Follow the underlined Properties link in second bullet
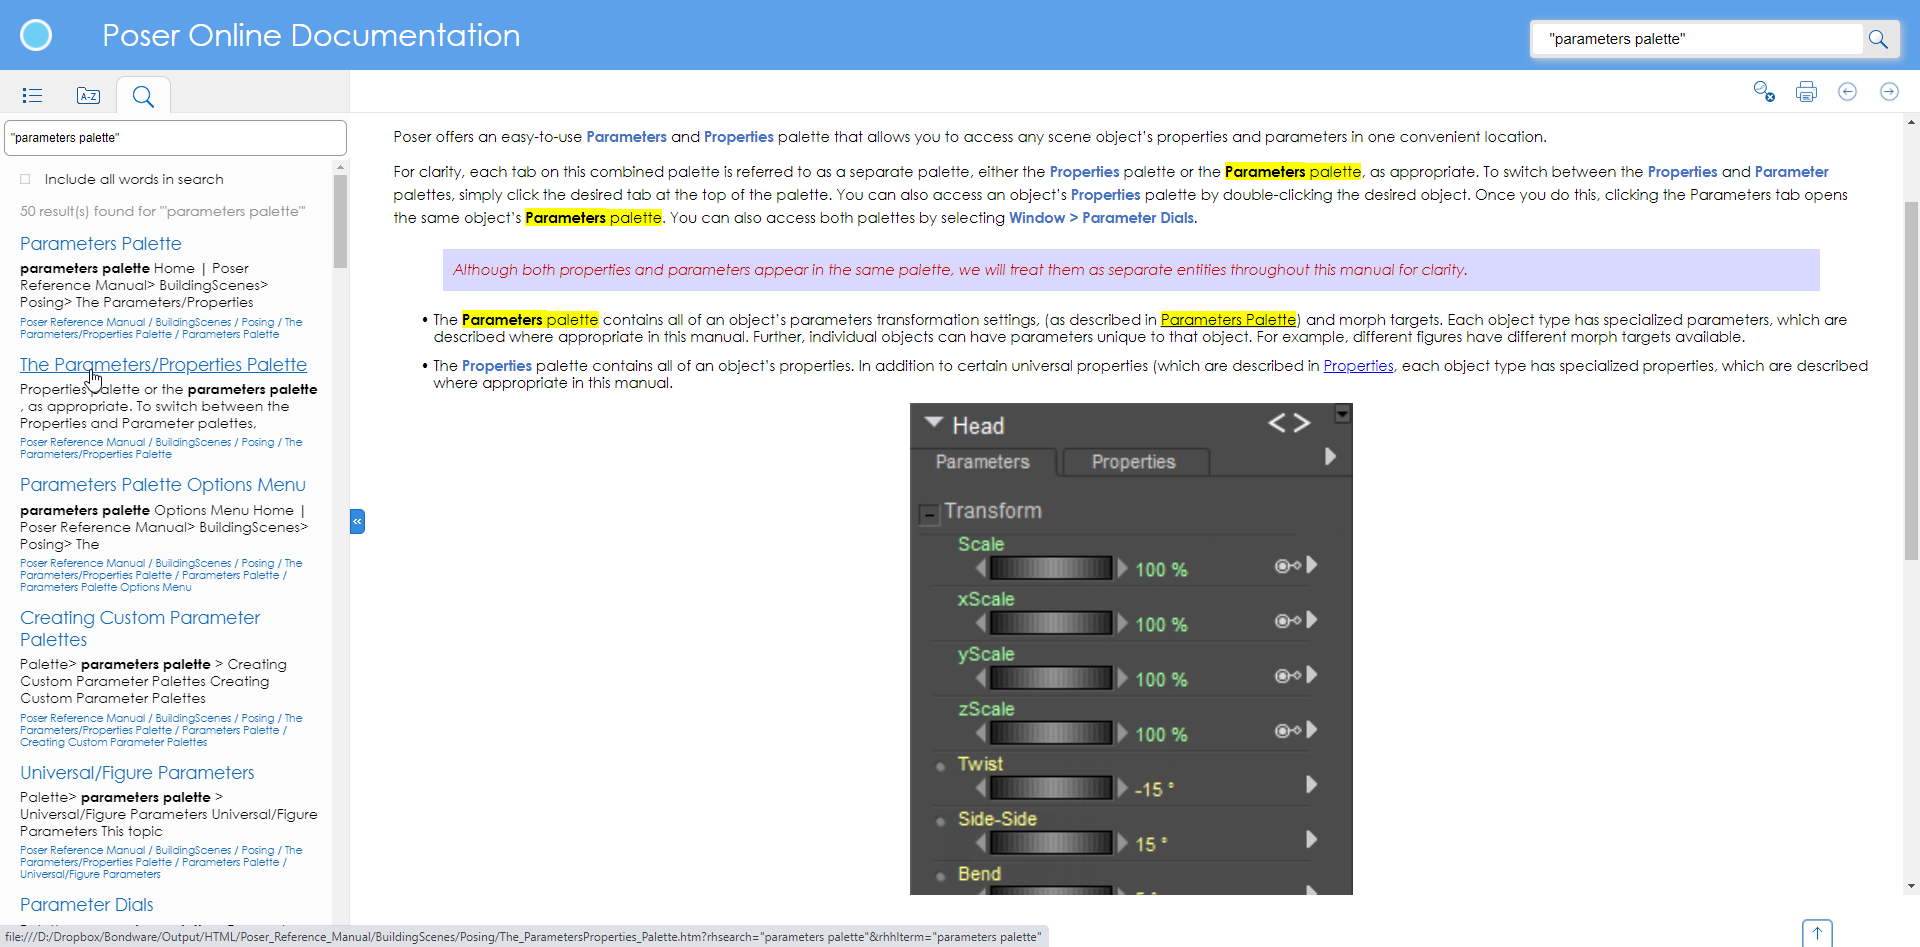This screenshot has width=1920, height=947. click(1358, 366)
